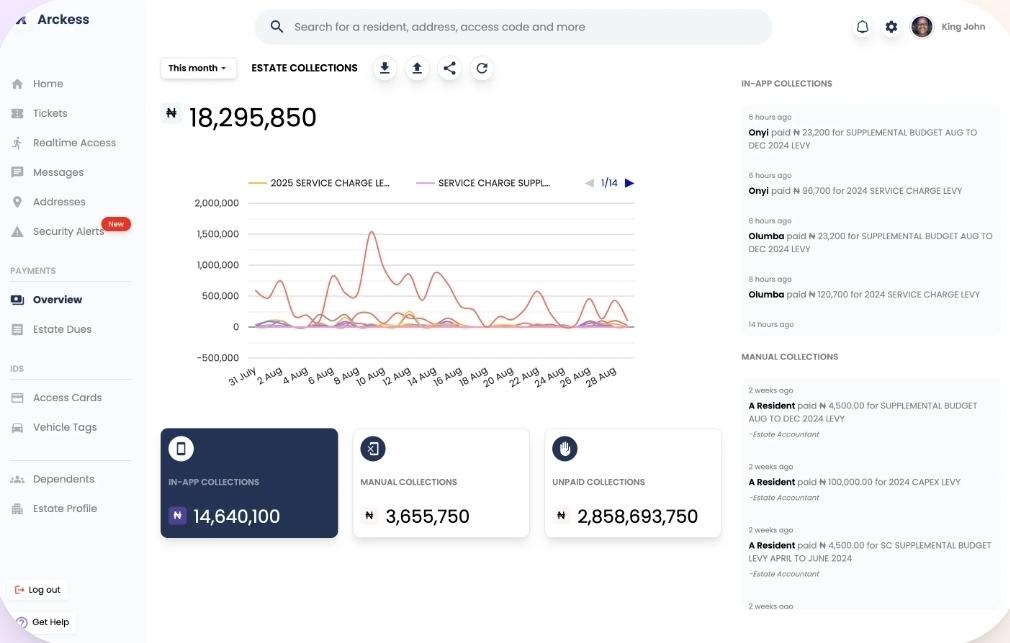Click the share icon in collections toolbar
Screen dimensions: 1010x643
(450, 68)
